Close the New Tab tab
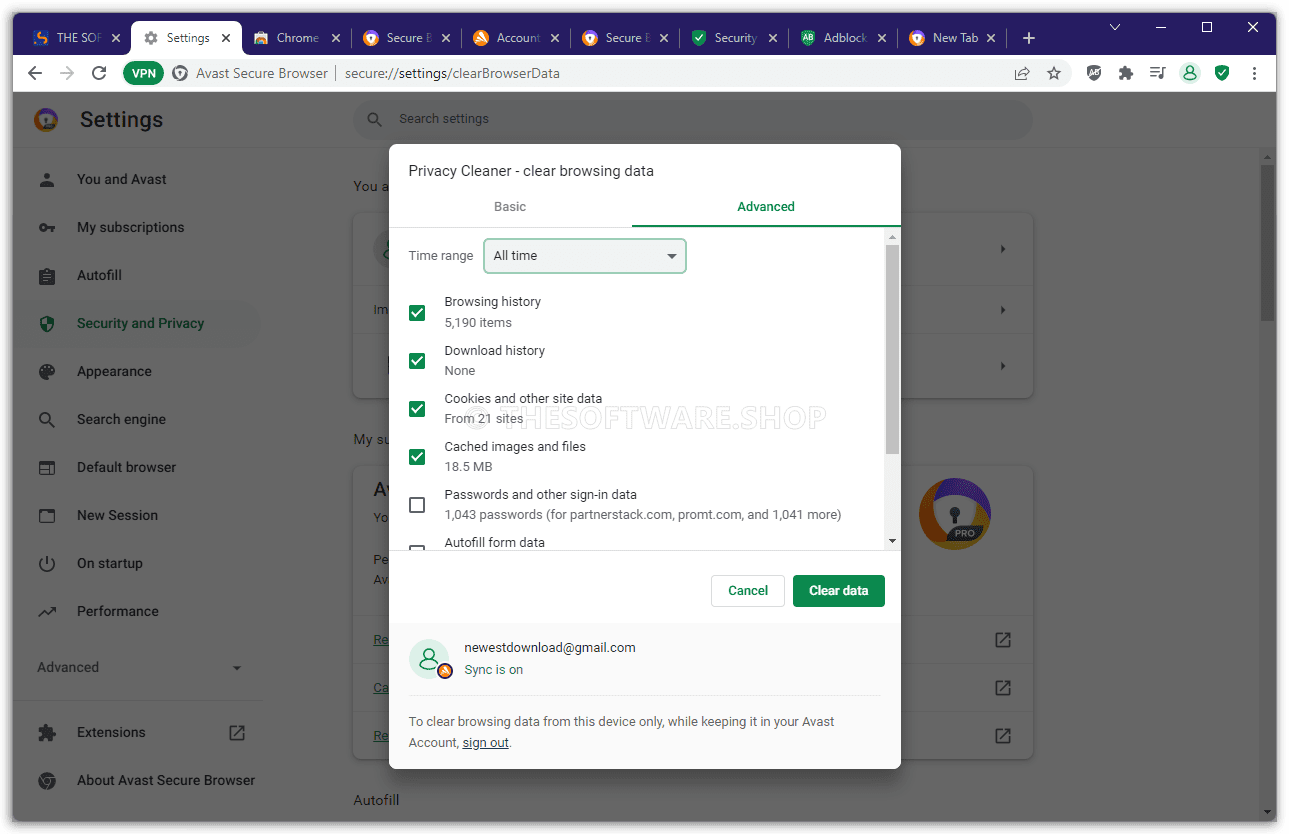 click(990, 38)
